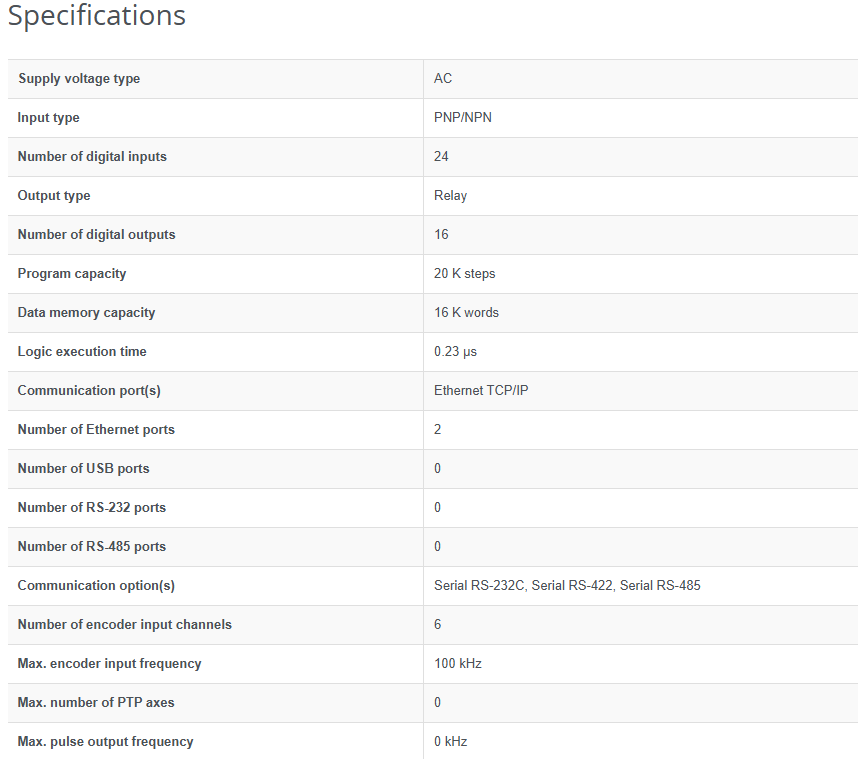Select the Number of encoder input channels label
The image size is (858, 759).
pos(124,625)
